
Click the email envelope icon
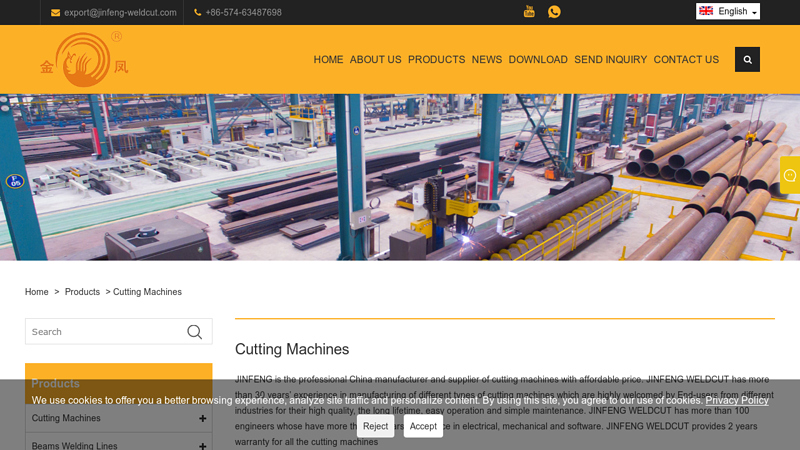[x=56, y=13]
